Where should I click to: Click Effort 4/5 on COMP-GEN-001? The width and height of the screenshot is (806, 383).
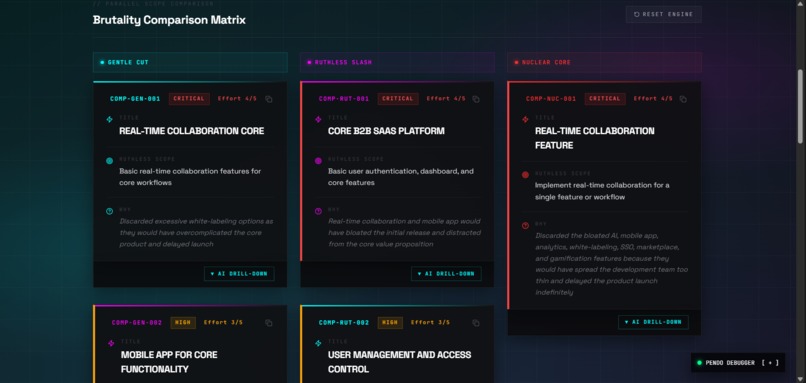point(237,99)
